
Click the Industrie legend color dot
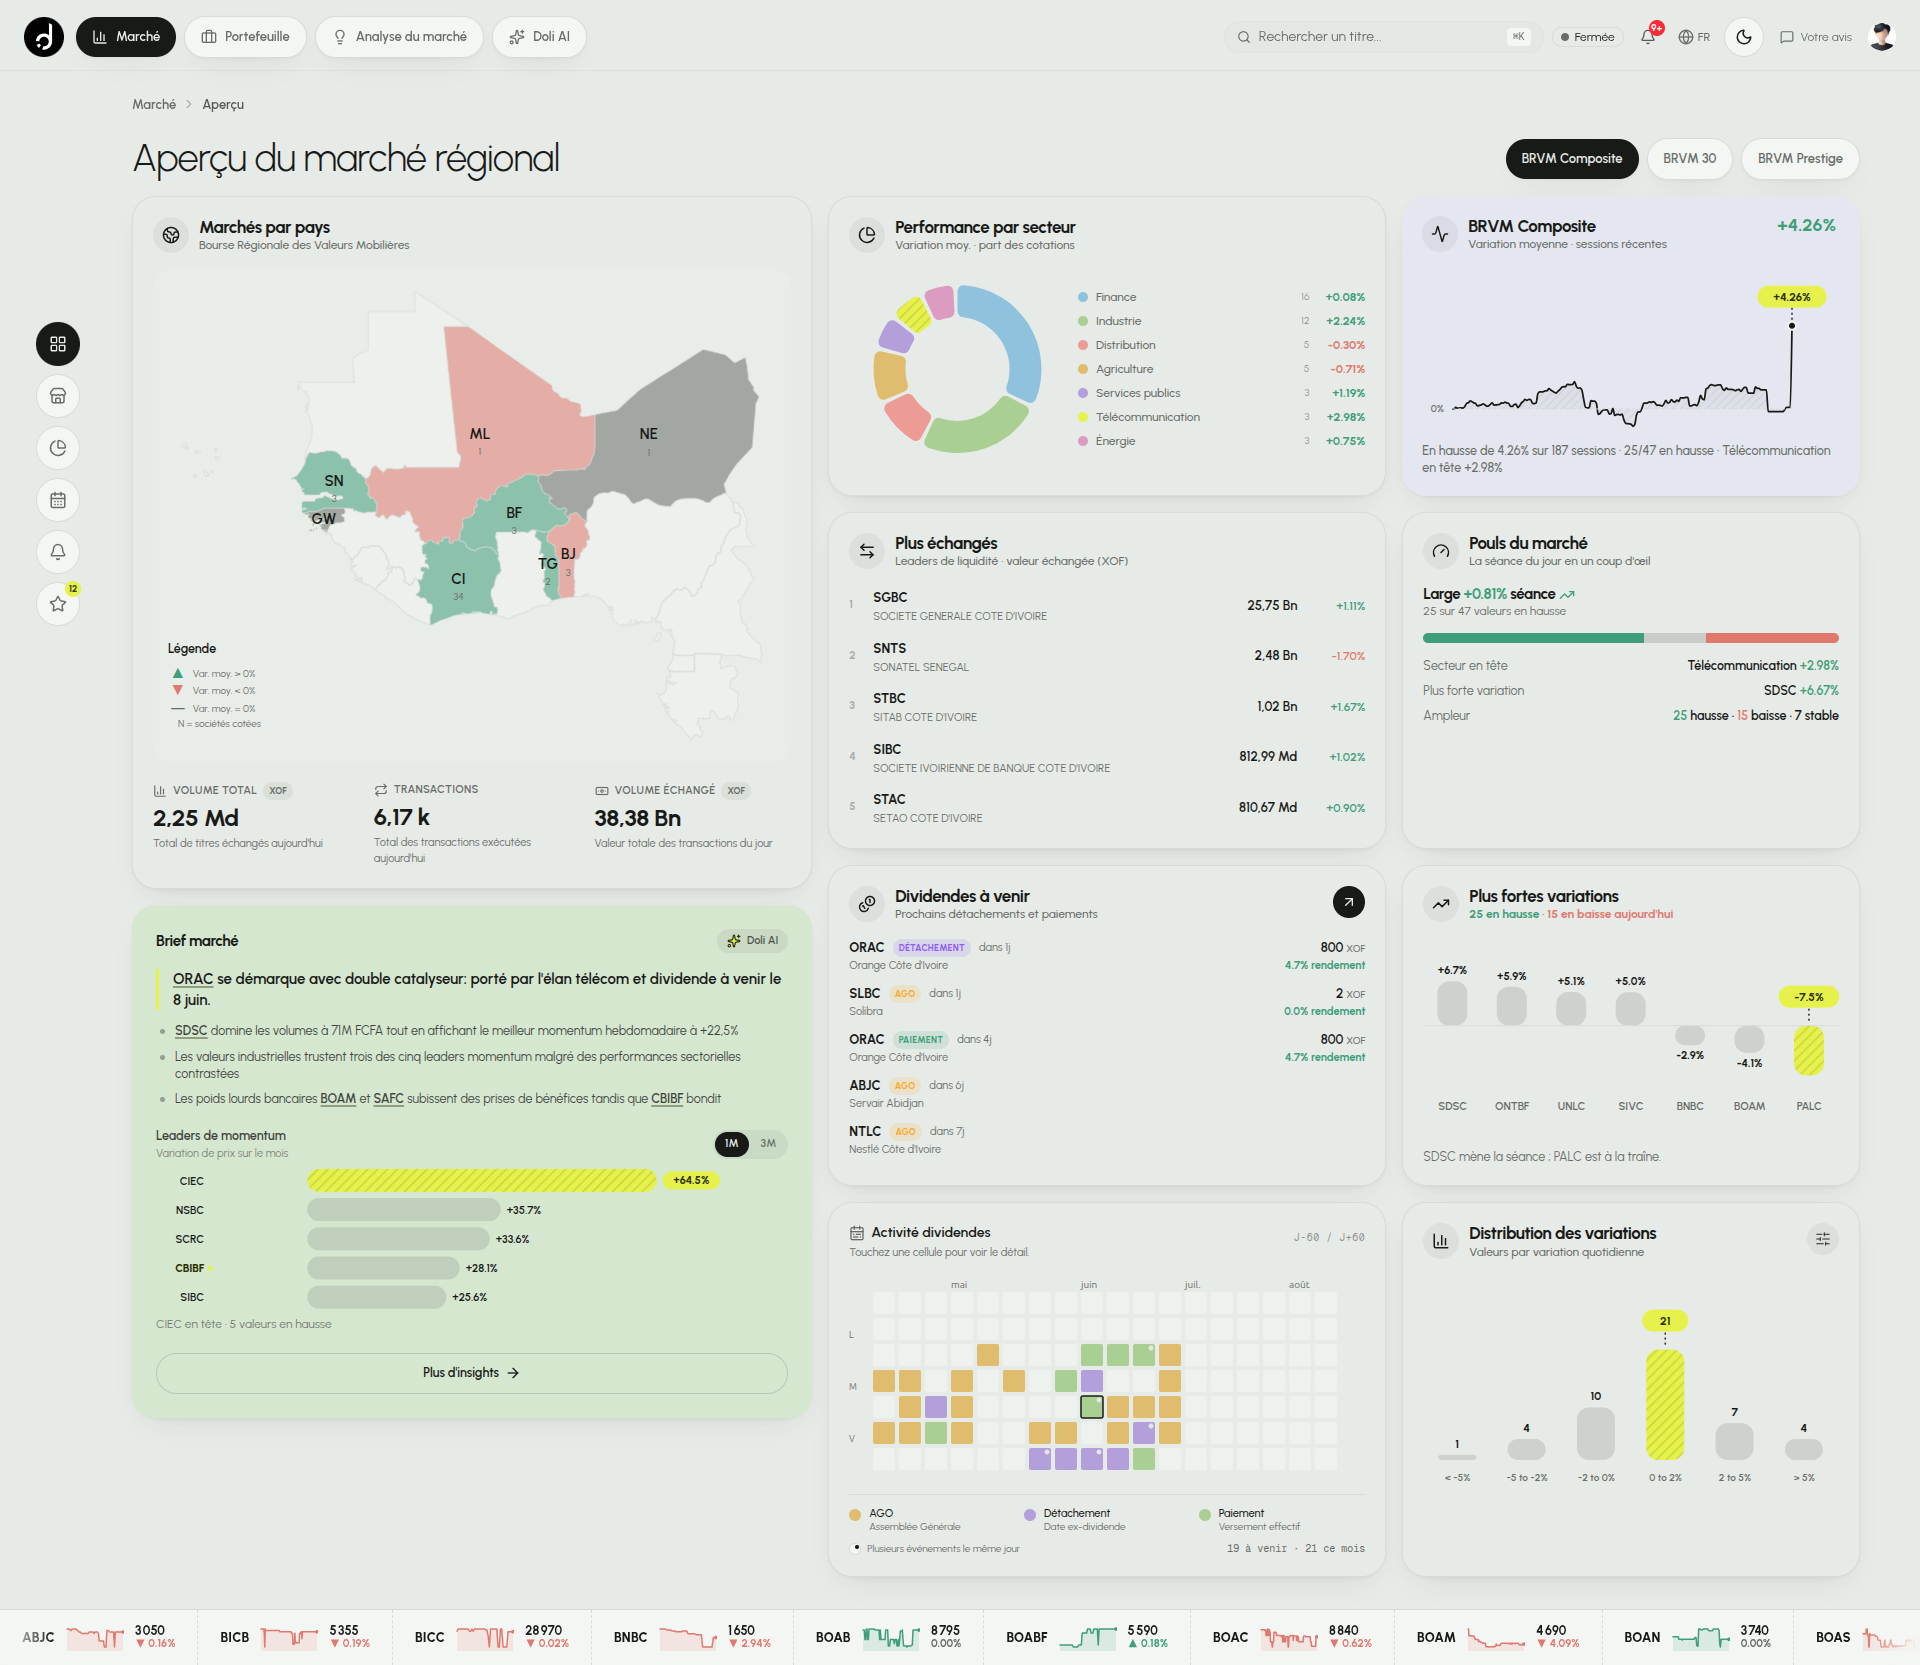pyautogui.click(x=1083, y=321)
